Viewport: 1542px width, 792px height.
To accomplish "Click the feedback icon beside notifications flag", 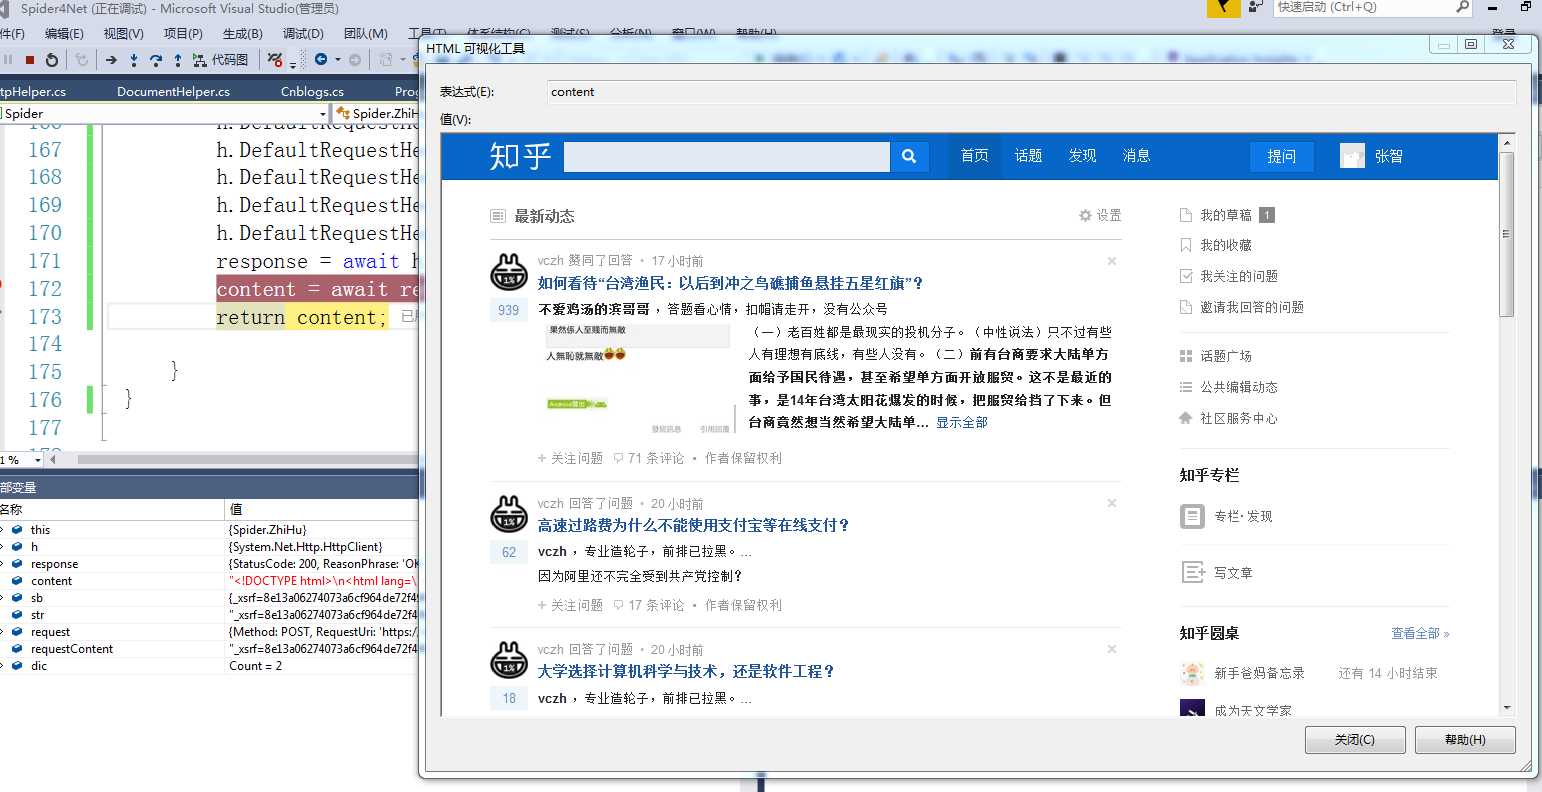I will pos(1255,8).
